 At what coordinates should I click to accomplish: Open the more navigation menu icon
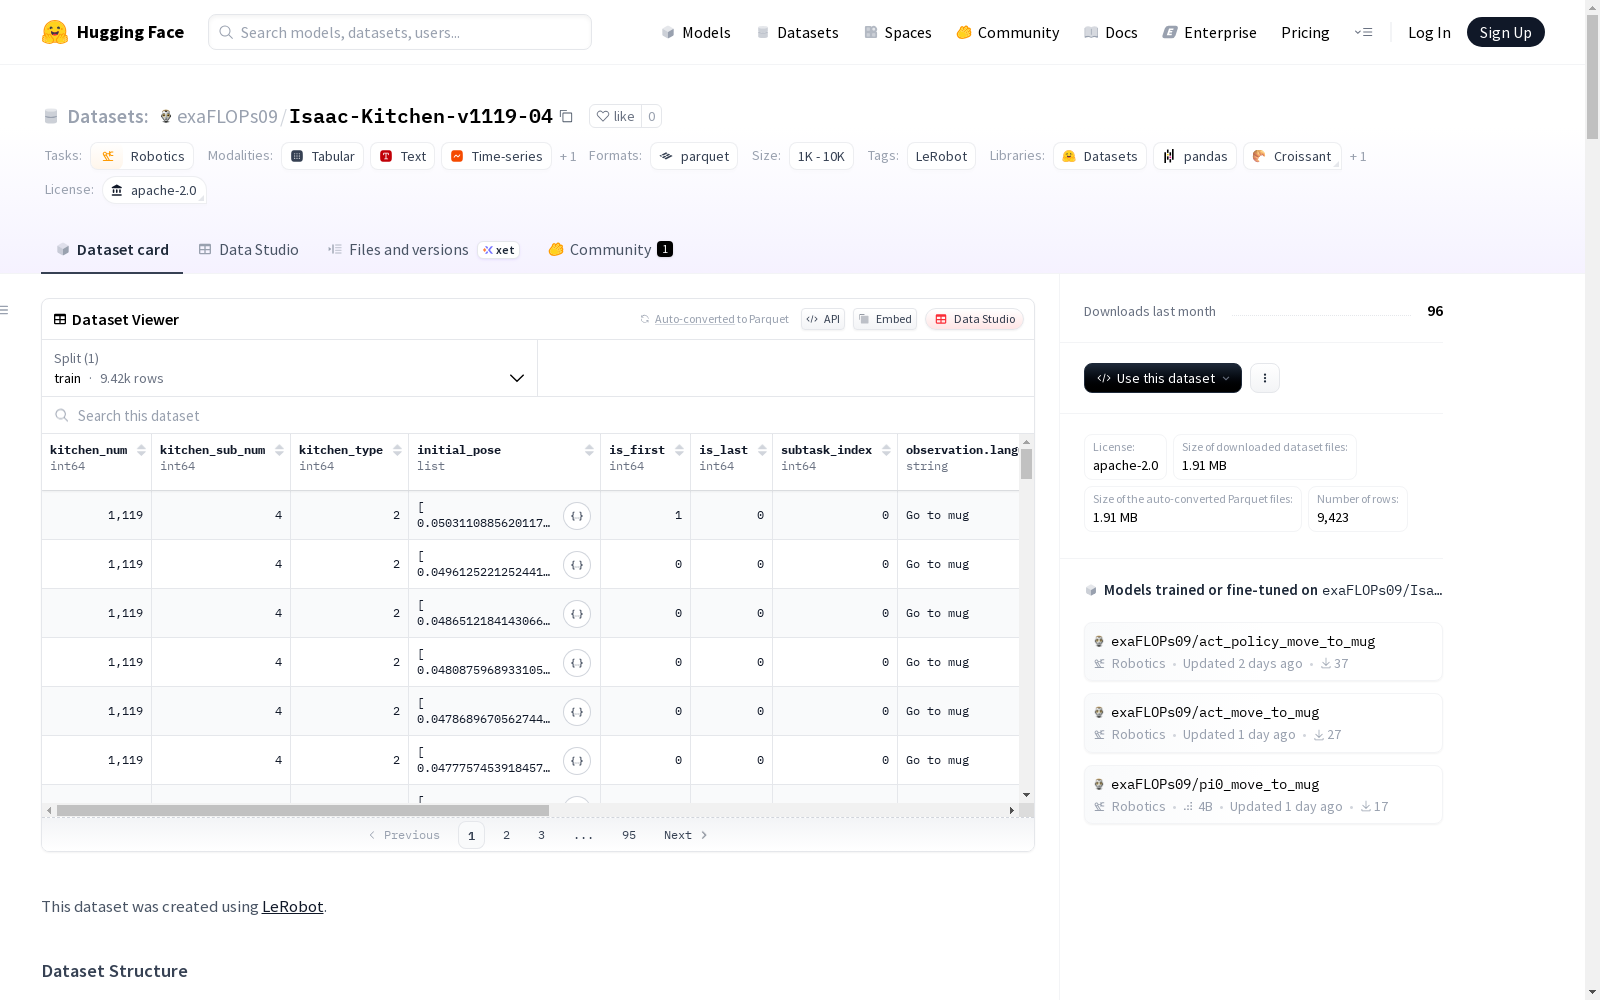(1363, 32)
